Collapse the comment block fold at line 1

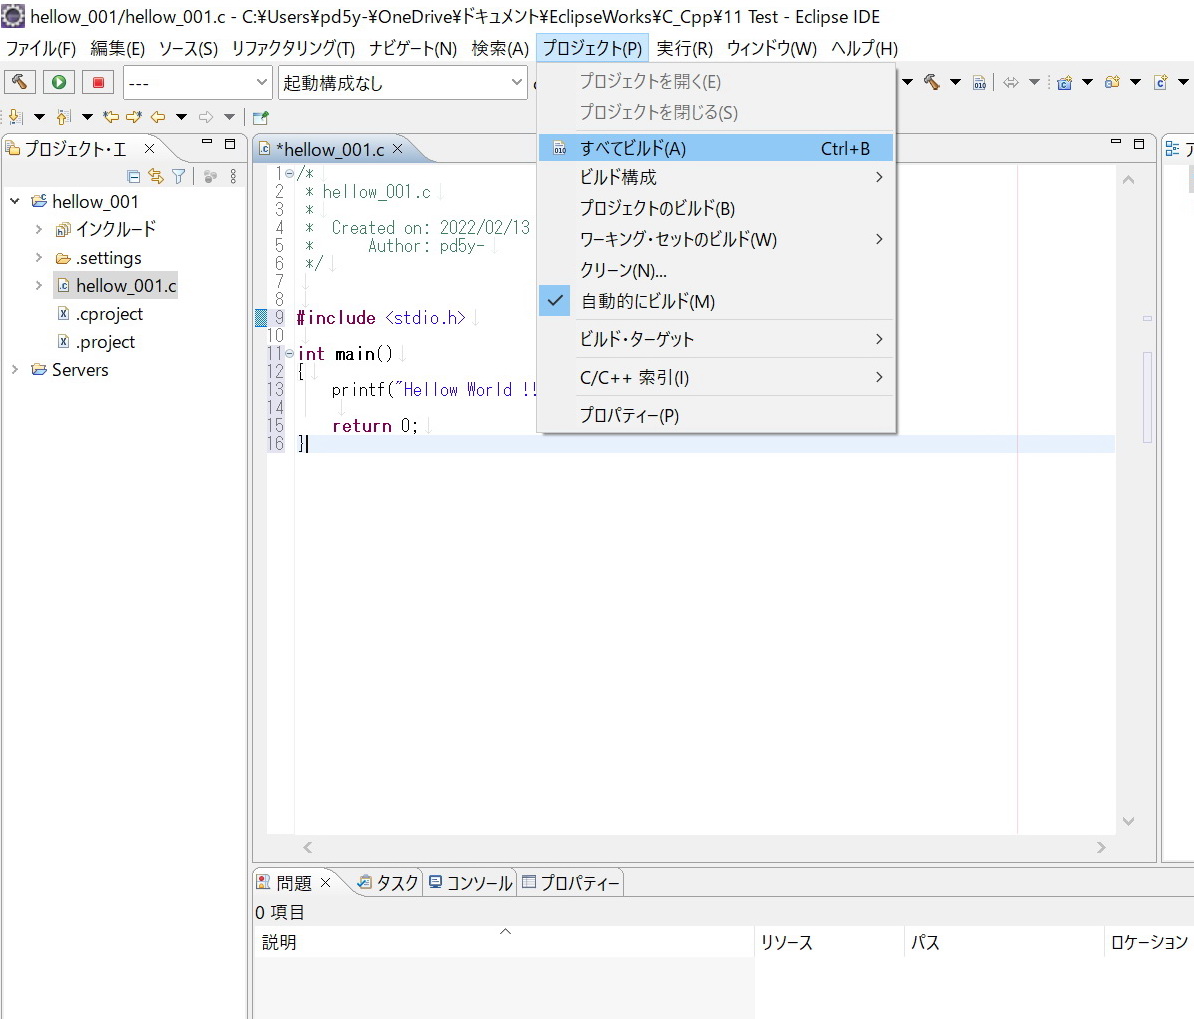click(x=289, y=174)
